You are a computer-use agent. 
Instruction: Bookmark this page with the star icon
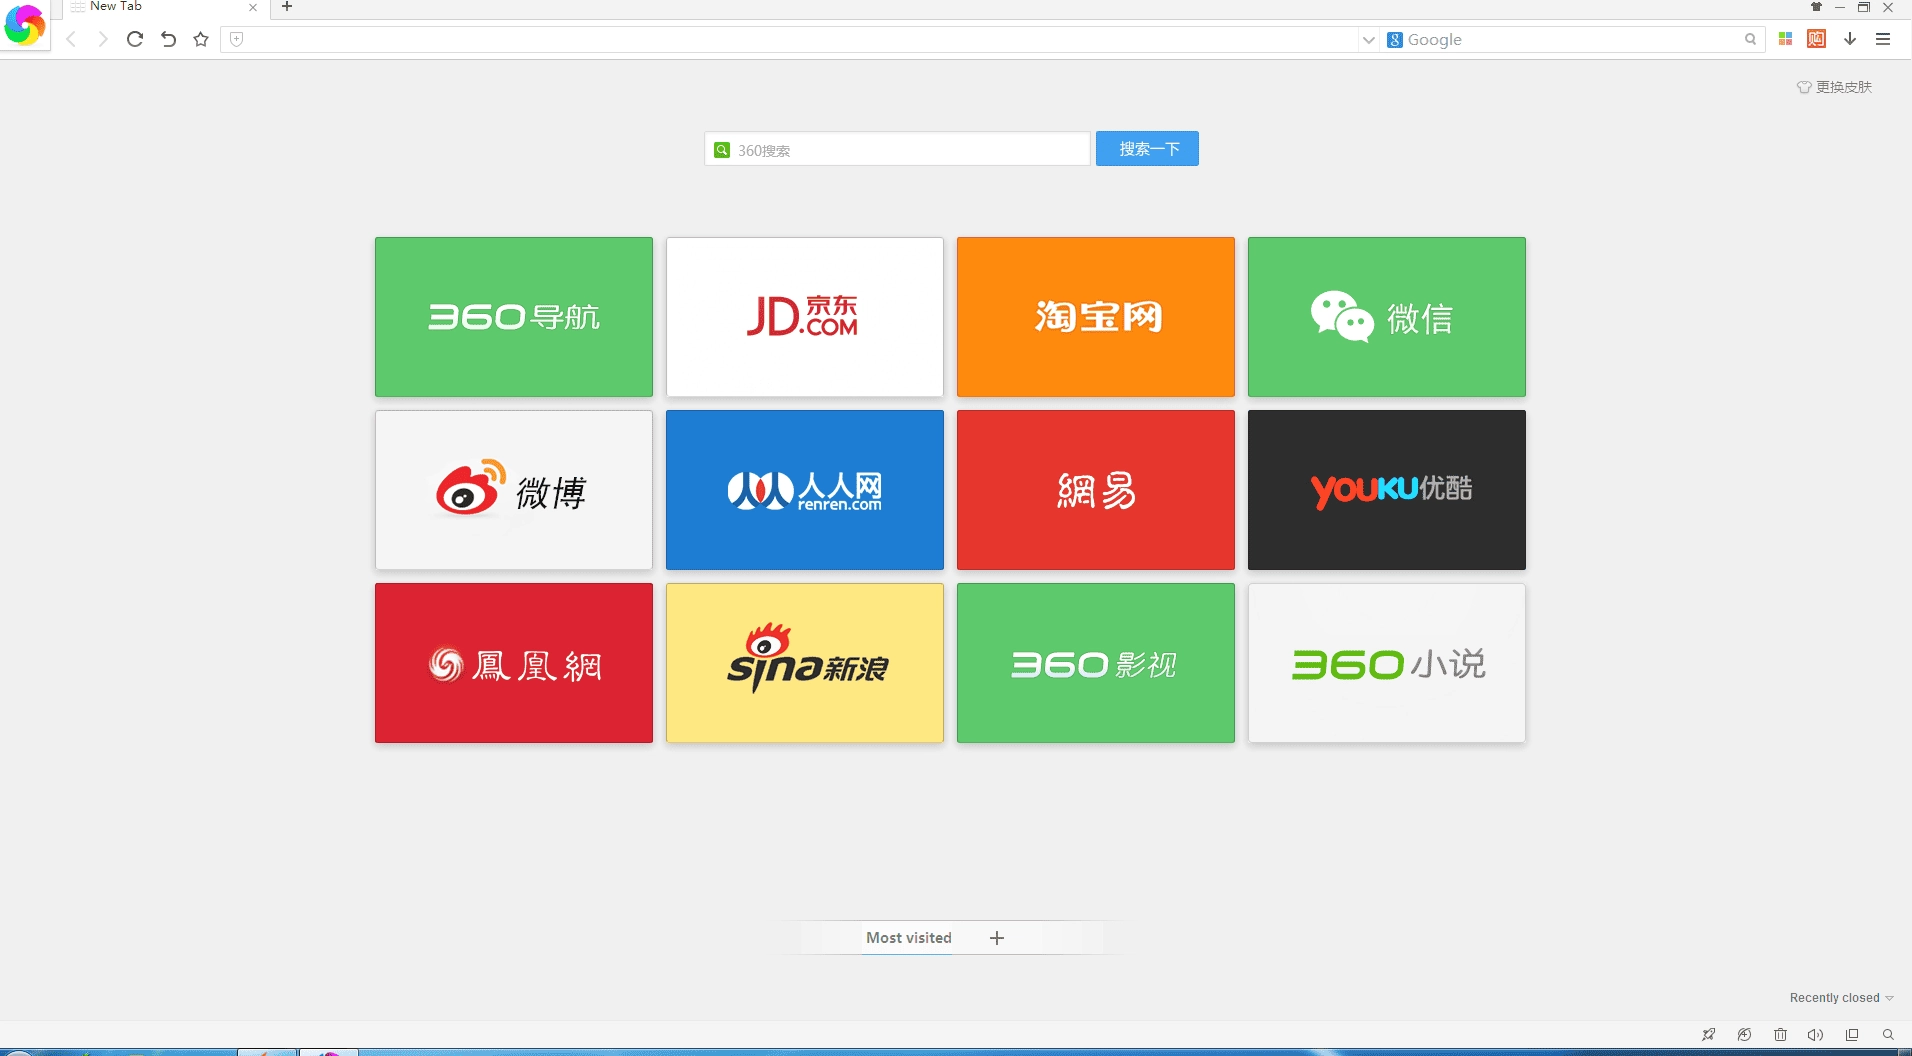[201, 39]
